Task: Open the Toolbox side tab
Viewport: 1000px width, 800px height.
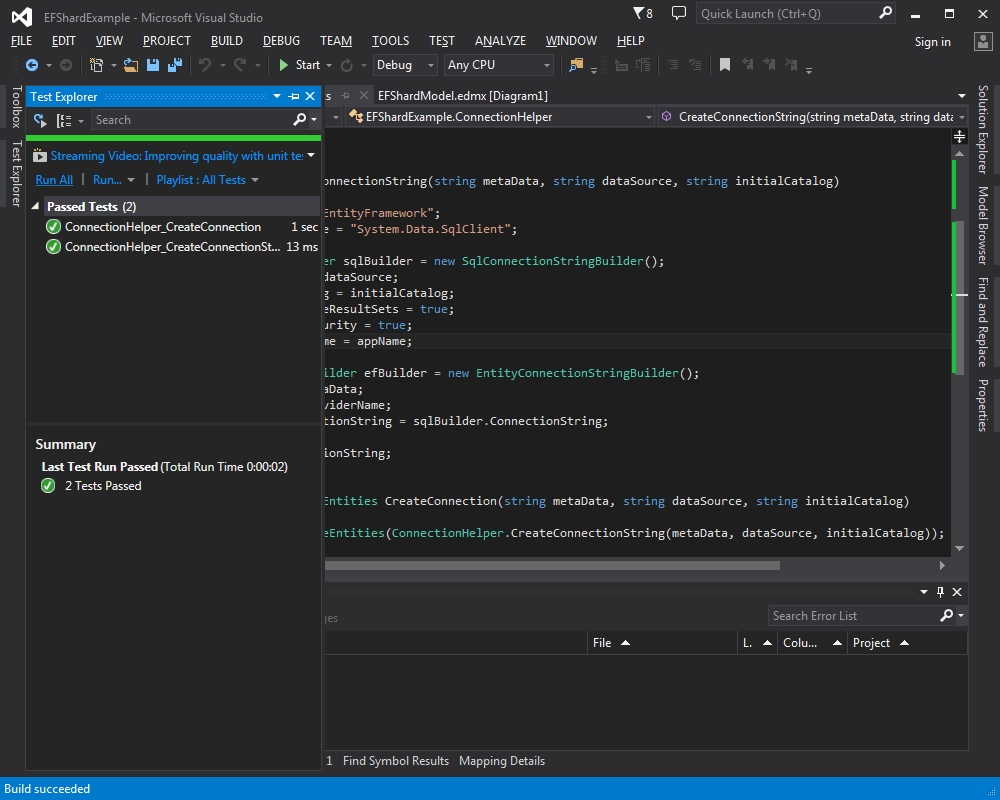Action: click(17, 107)
